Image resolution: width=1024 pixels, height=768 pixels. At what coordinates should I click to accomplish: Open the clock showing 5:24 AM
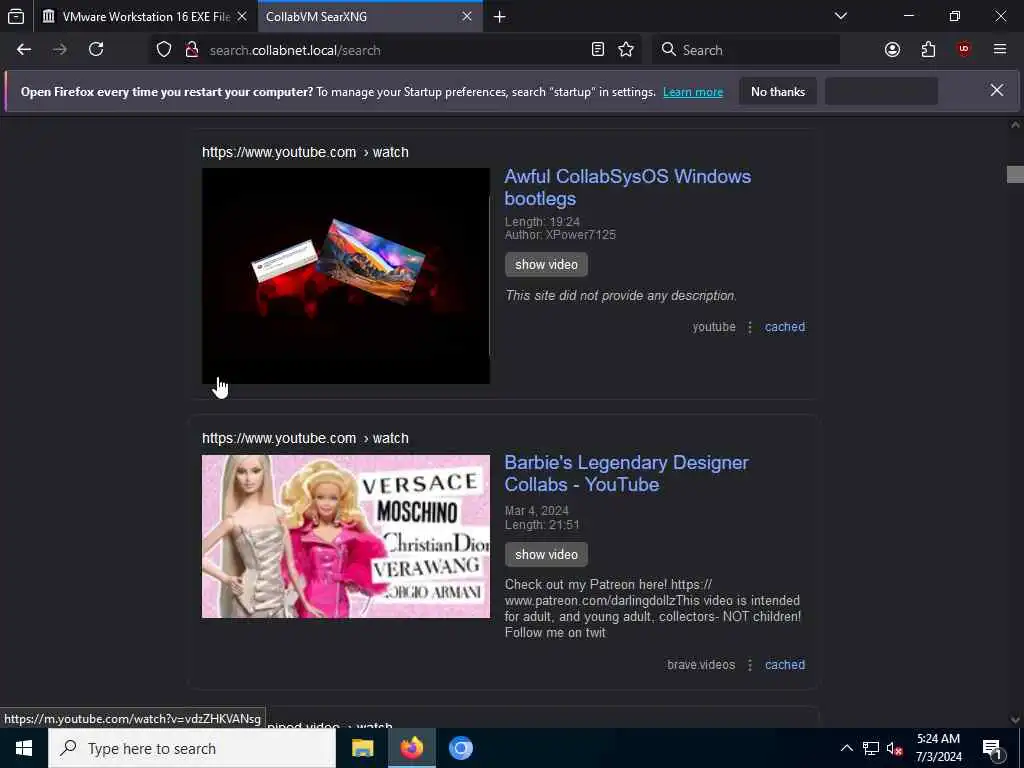tap(938, 748)
